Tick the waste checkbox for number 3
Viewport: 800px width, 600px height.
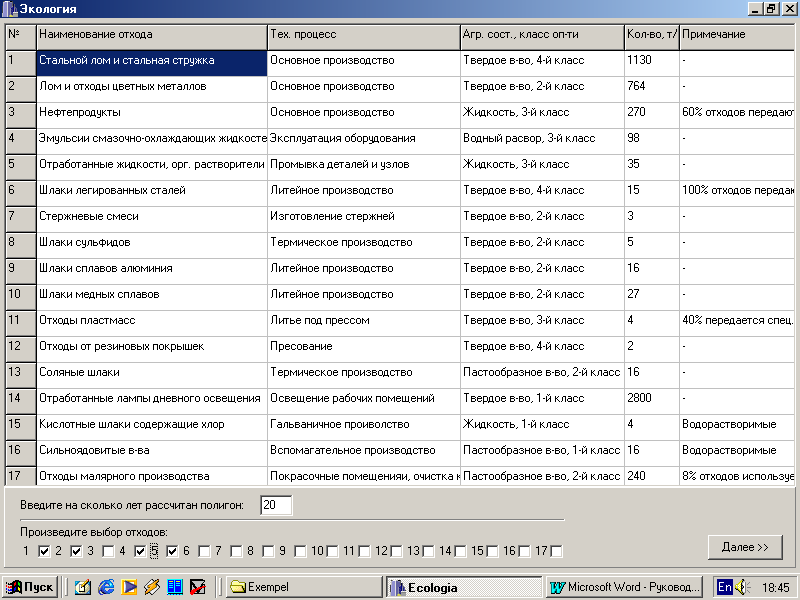pyautogui.click(x=108, y=551)
